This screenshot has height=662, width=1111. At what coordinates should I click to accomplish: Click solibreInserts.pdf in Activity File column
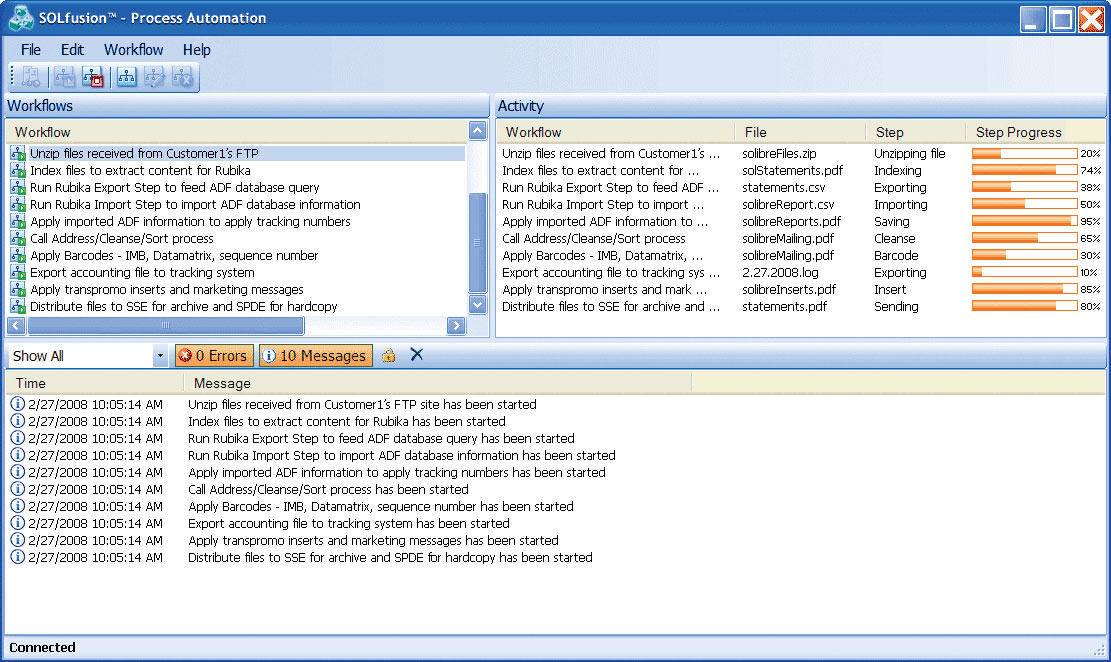tap(789, 289)
